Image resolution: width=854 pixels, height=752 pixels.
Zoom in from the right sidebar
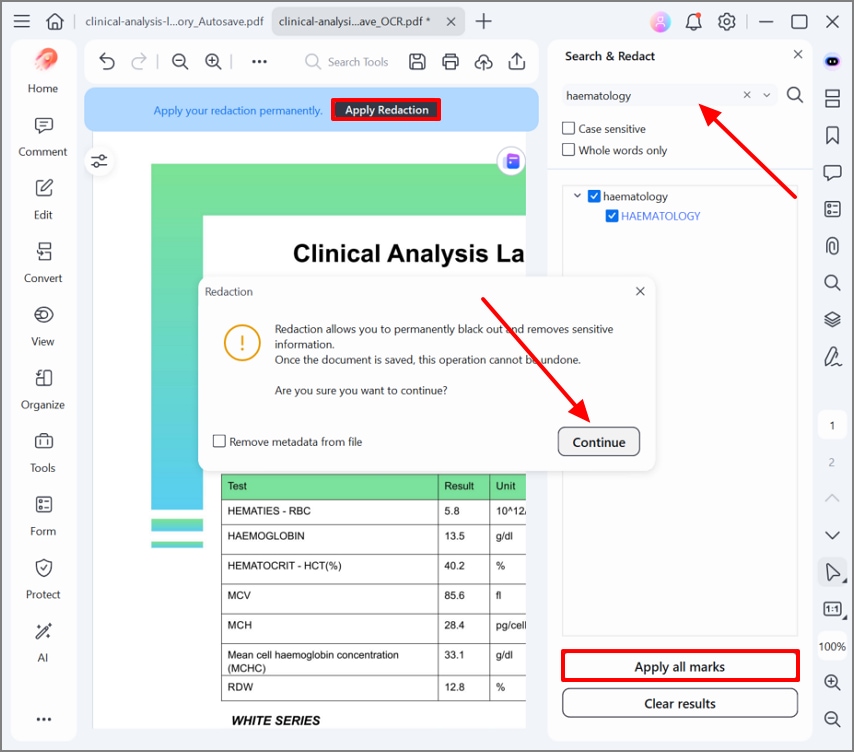[x=832, y=682]
